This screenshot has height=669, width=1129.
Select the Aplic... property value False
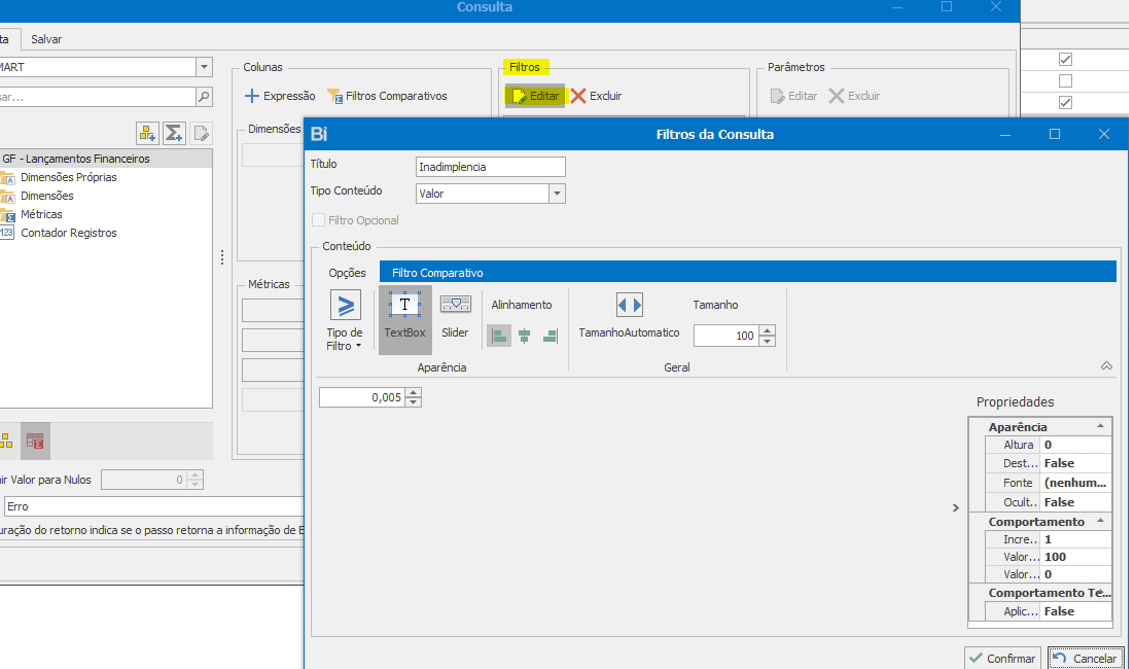pyautogui.click(x=1076, y=611)
